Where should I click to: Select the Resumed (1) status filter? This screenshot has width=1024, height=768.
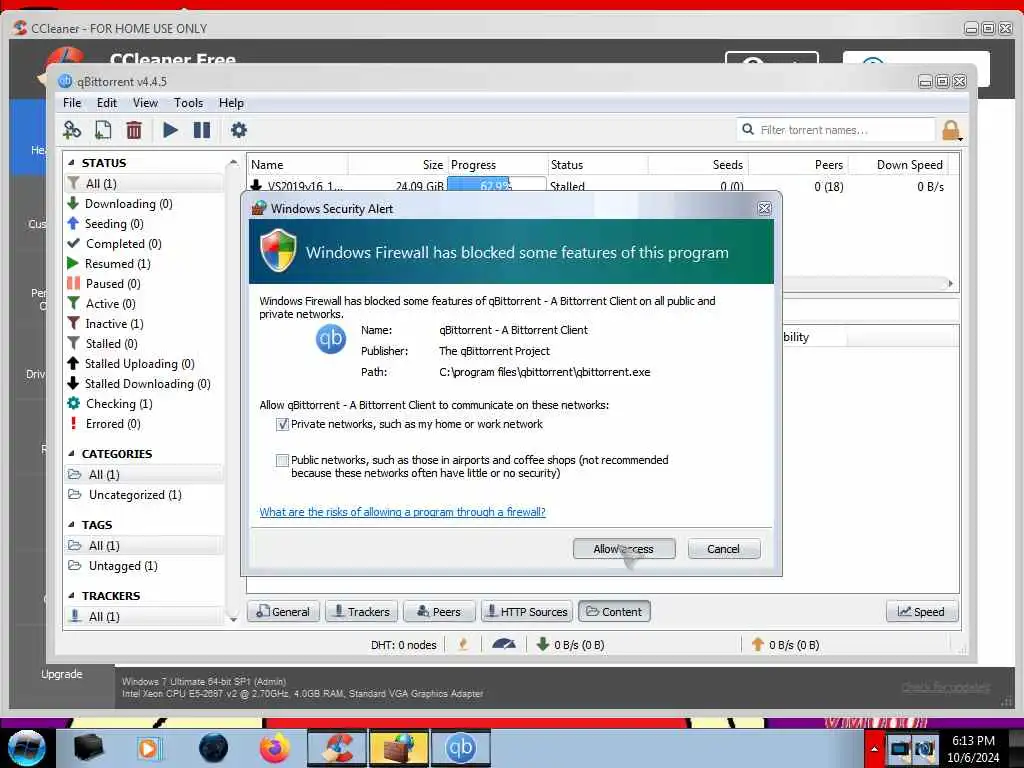[118, 264]
